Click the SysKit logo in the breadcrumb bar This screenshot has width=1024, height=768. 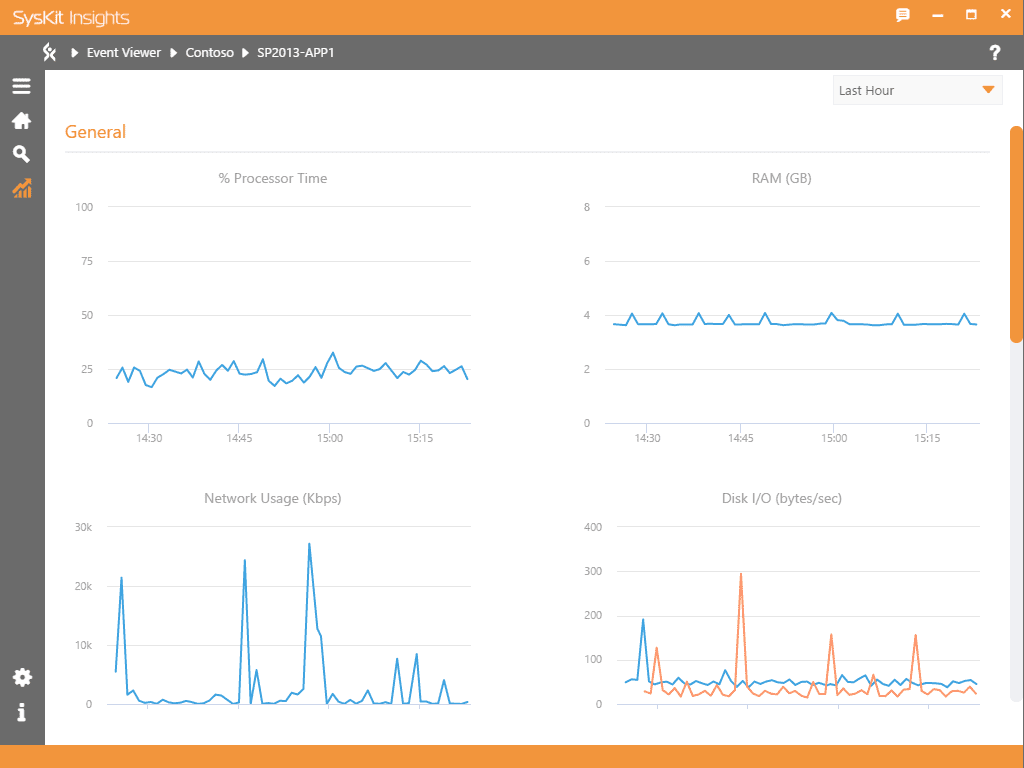coord(48,52)
